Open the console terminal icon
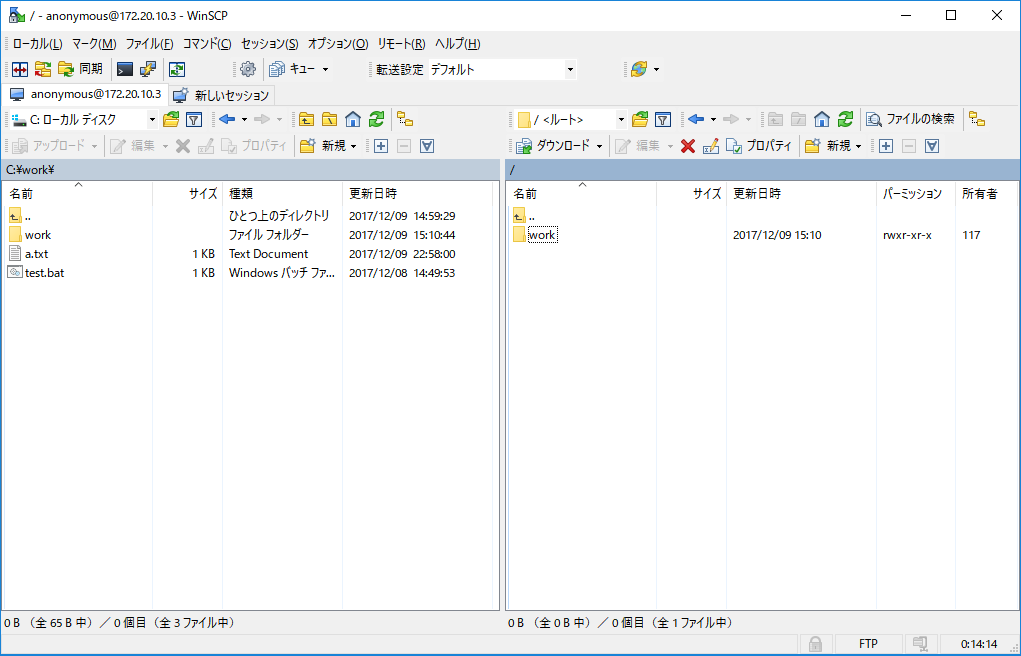The image size is (1021, 656). [125, 69]
